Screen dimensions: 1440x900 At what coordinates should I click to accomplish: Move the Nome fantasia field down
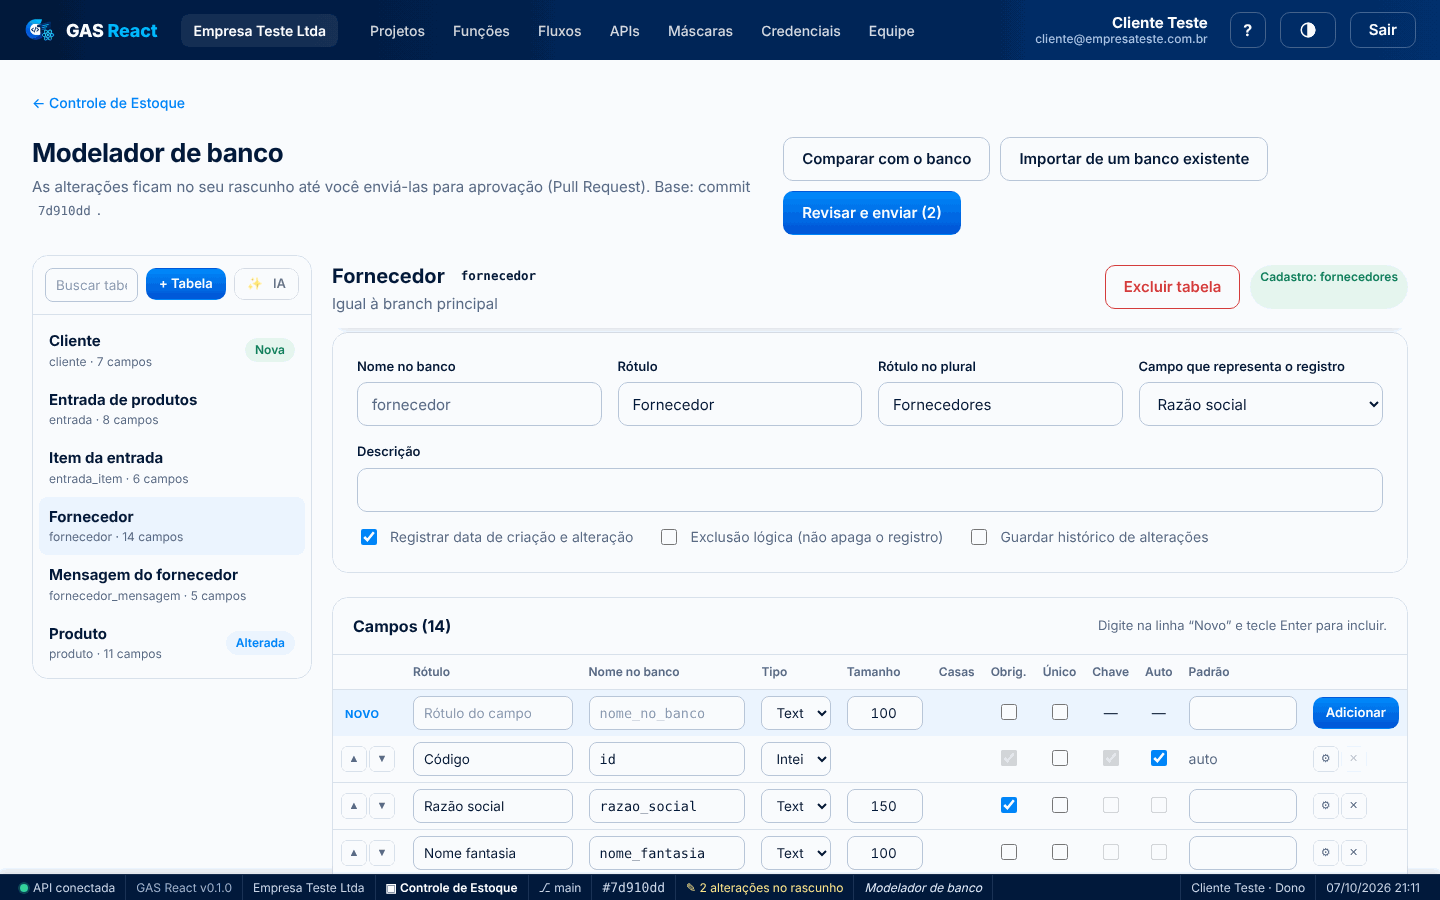tap(382, 853)
